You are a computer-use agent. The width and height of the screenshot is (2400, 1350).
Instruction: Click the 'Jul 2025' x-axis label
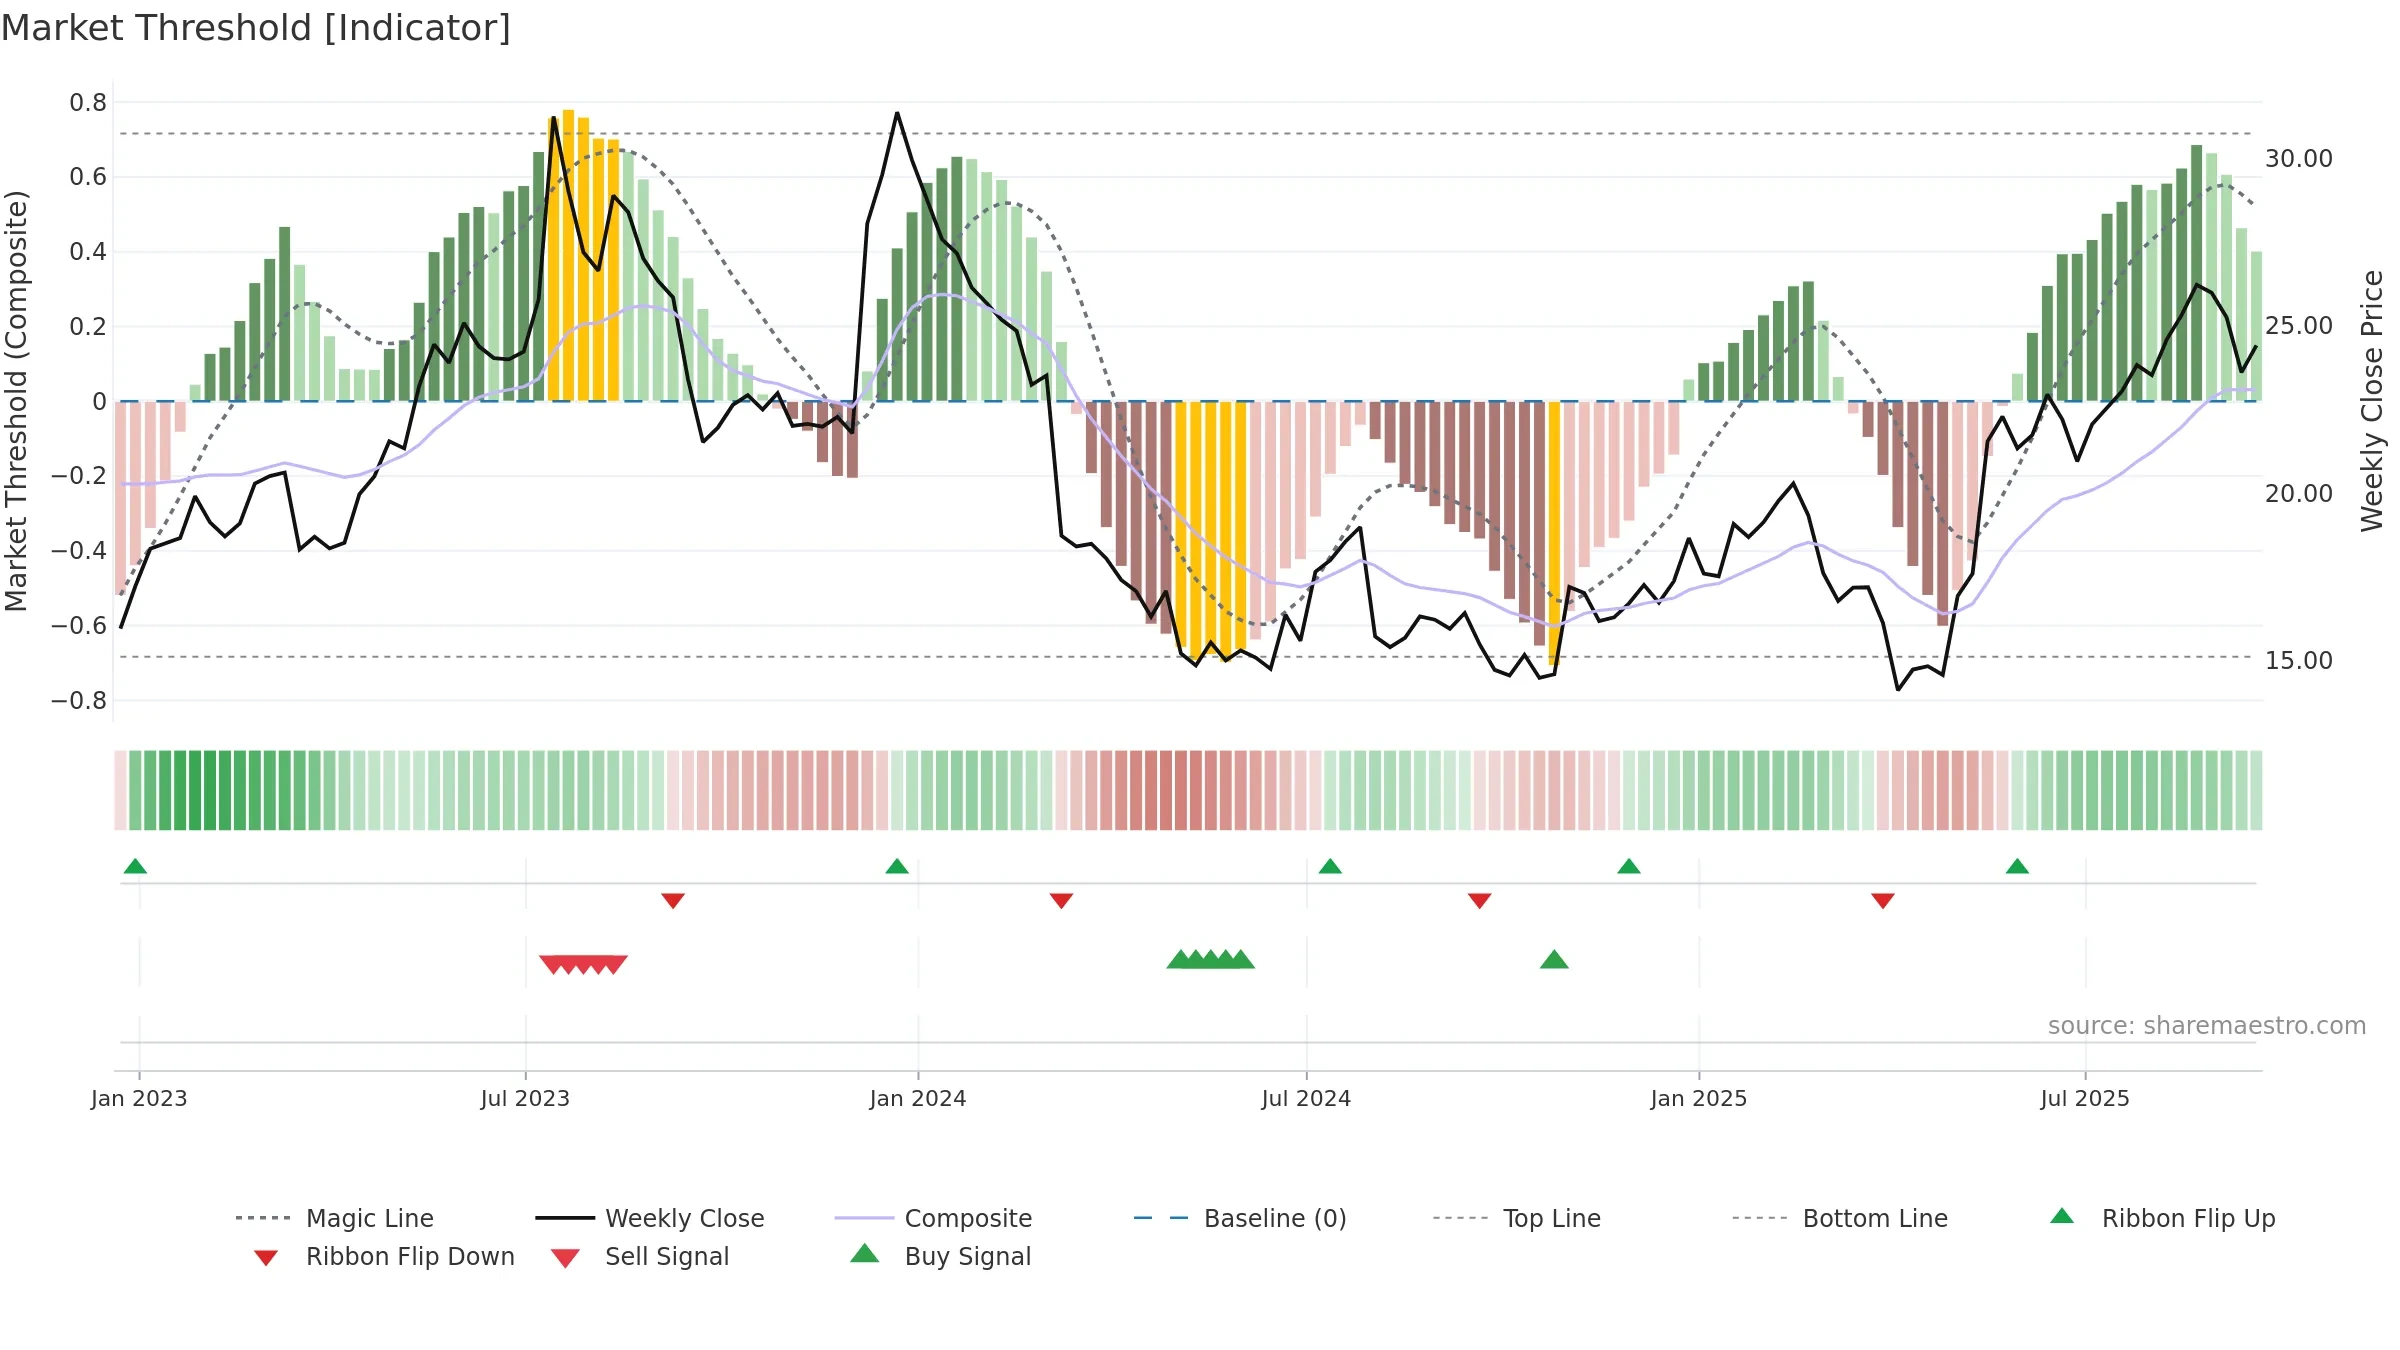[2085, 1098]
